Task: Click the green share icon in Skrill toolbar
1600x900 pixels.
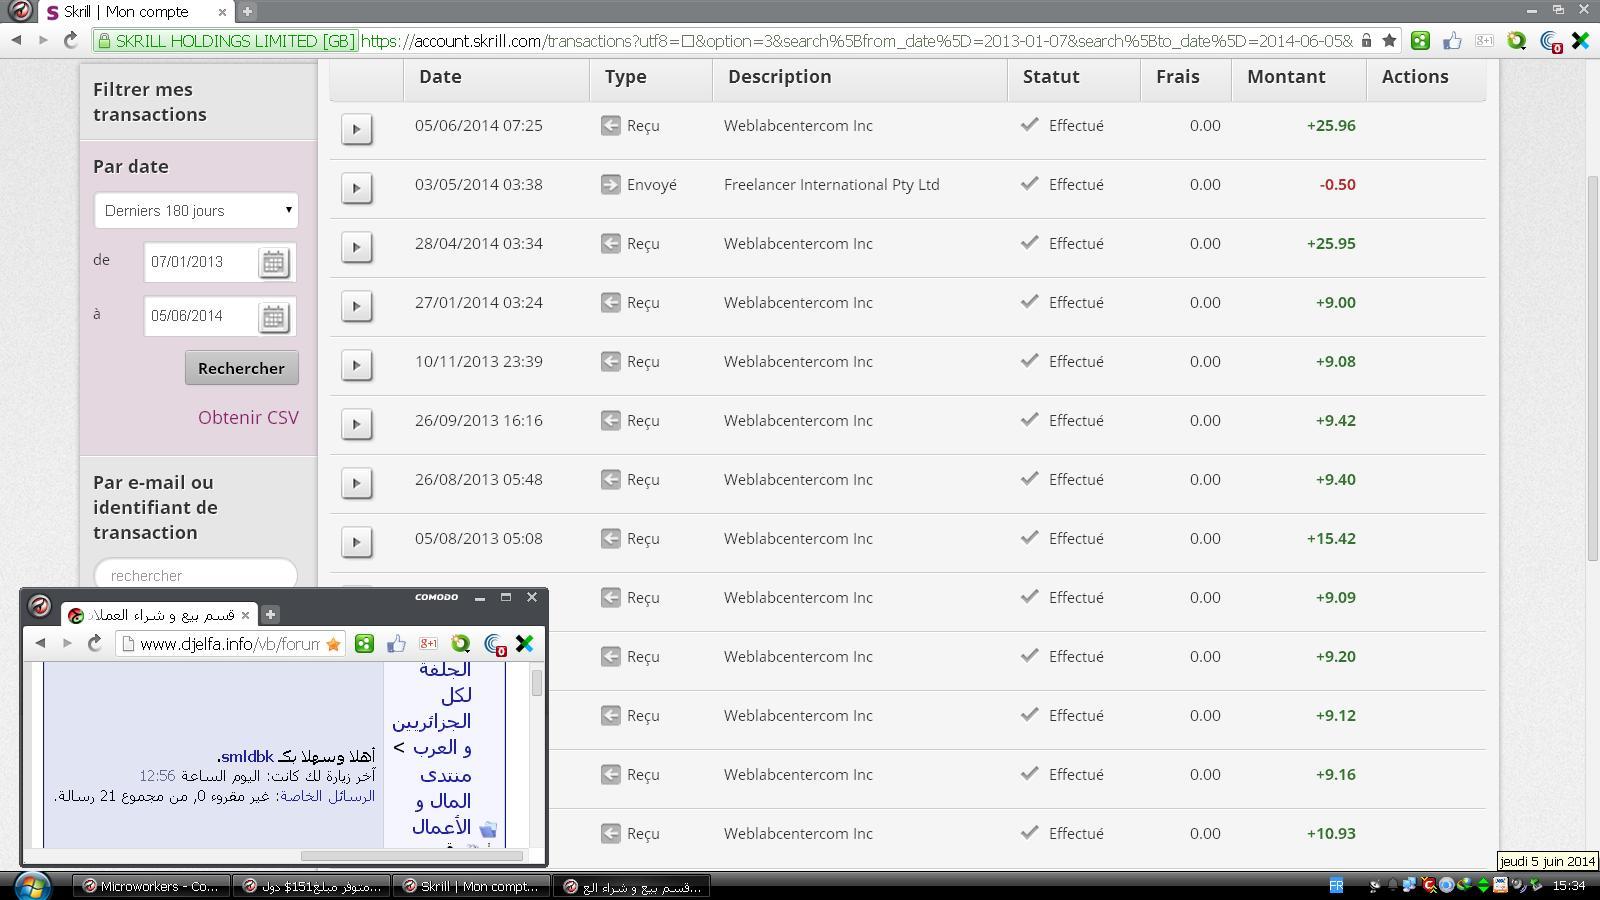Action: (x=1420, y=41)
